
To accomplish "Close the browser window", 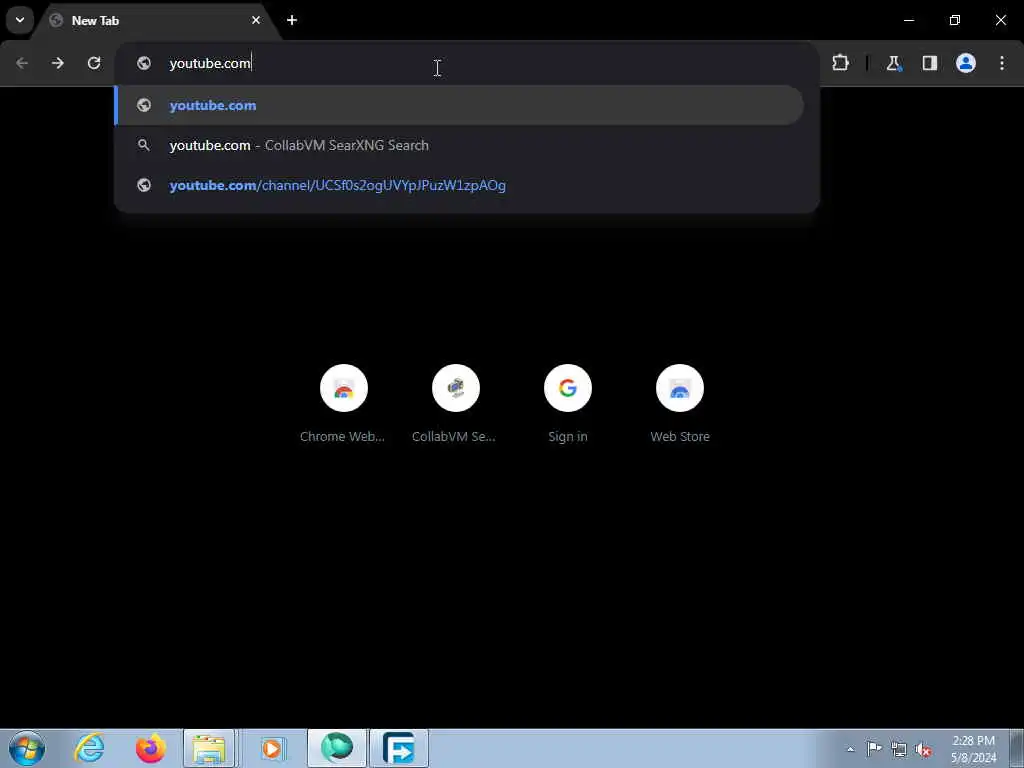I will pos(1000,20).
